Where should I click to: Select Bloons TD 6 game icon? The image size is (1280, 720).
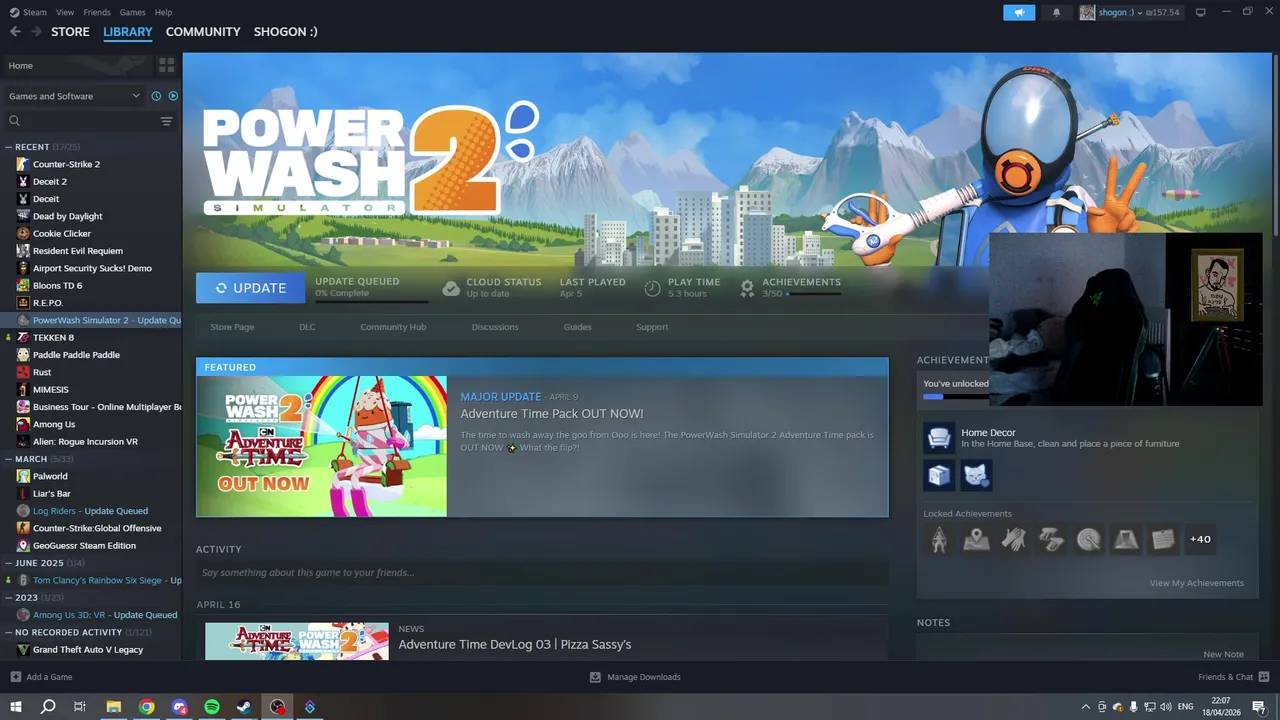[x=23, y=285]
